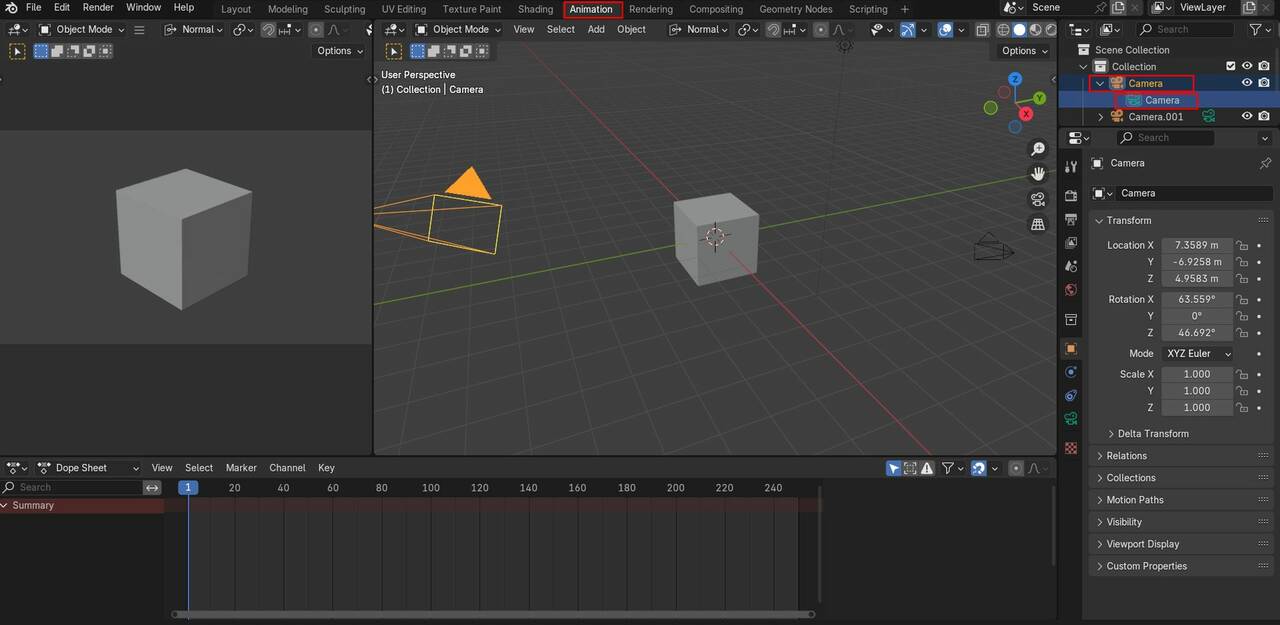Expand the Delta Transform subpanel

coord(1153,434)
